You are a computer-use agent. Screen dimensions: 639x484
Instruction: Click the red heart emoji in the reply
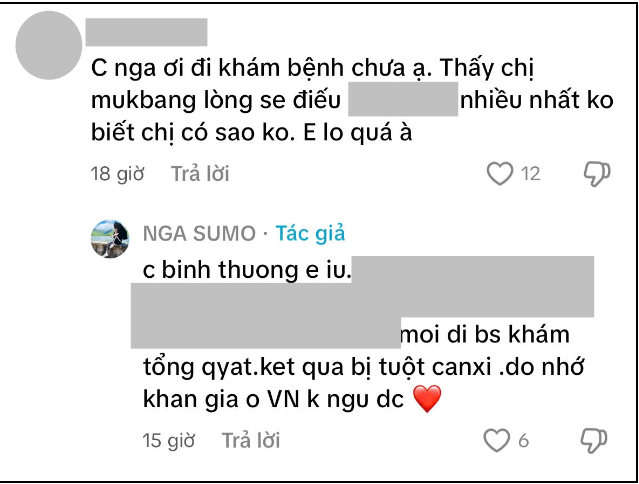coord(427,399)
